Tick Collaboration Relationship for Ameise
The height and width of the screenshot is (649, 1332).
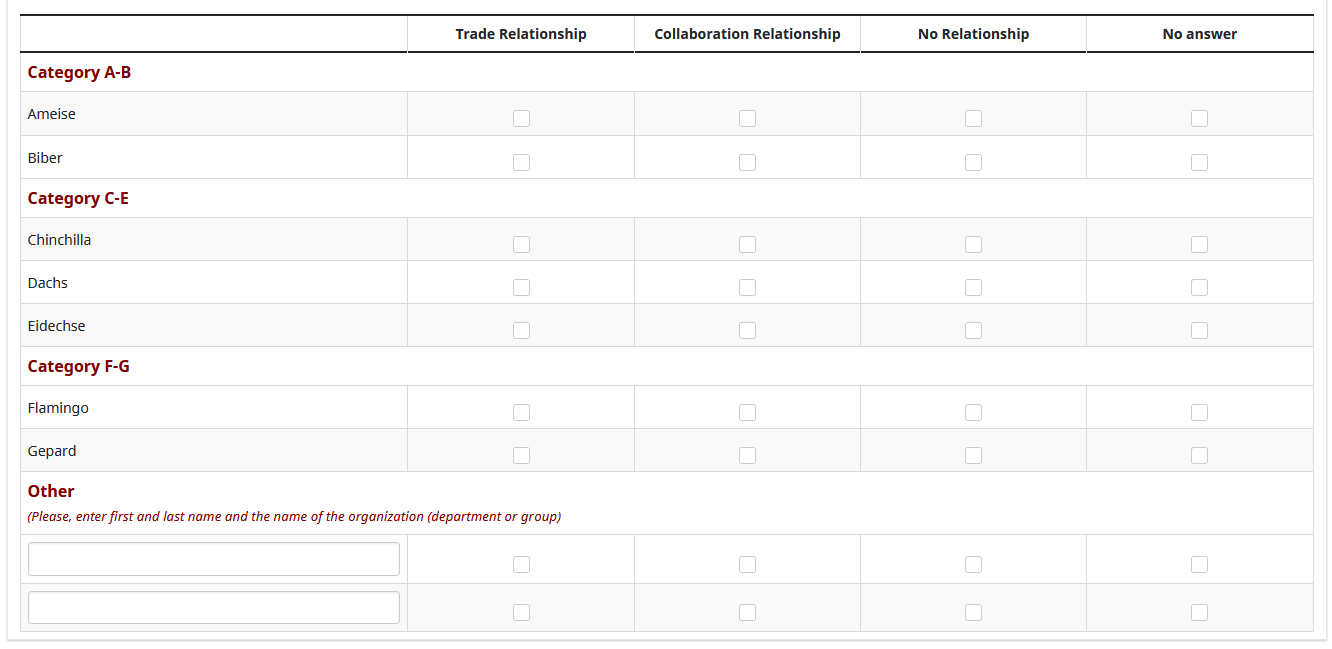pyautogui.click(x=747, y=118)
